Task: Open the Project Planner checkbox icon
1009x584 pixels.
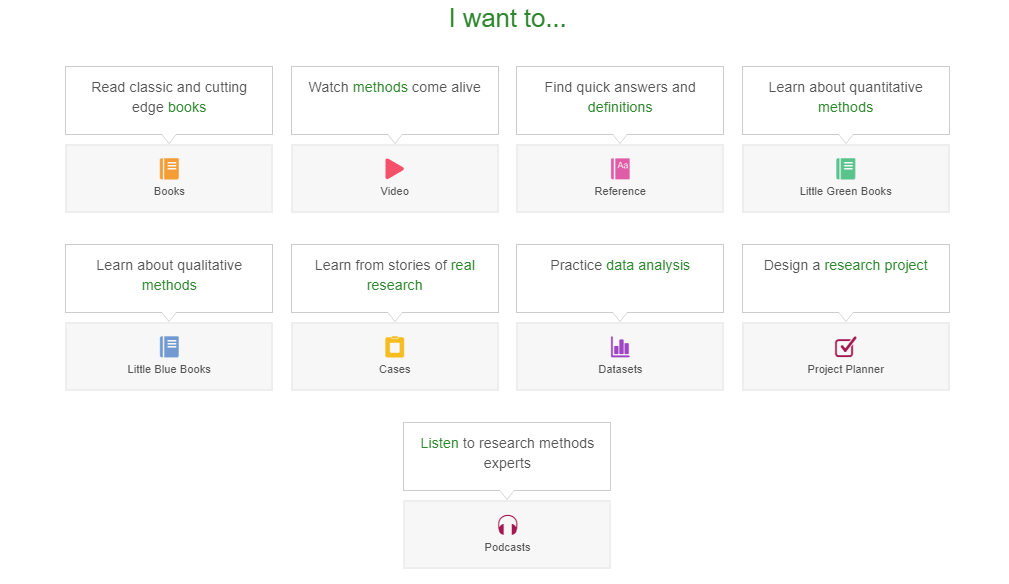Action: point(845,347)
